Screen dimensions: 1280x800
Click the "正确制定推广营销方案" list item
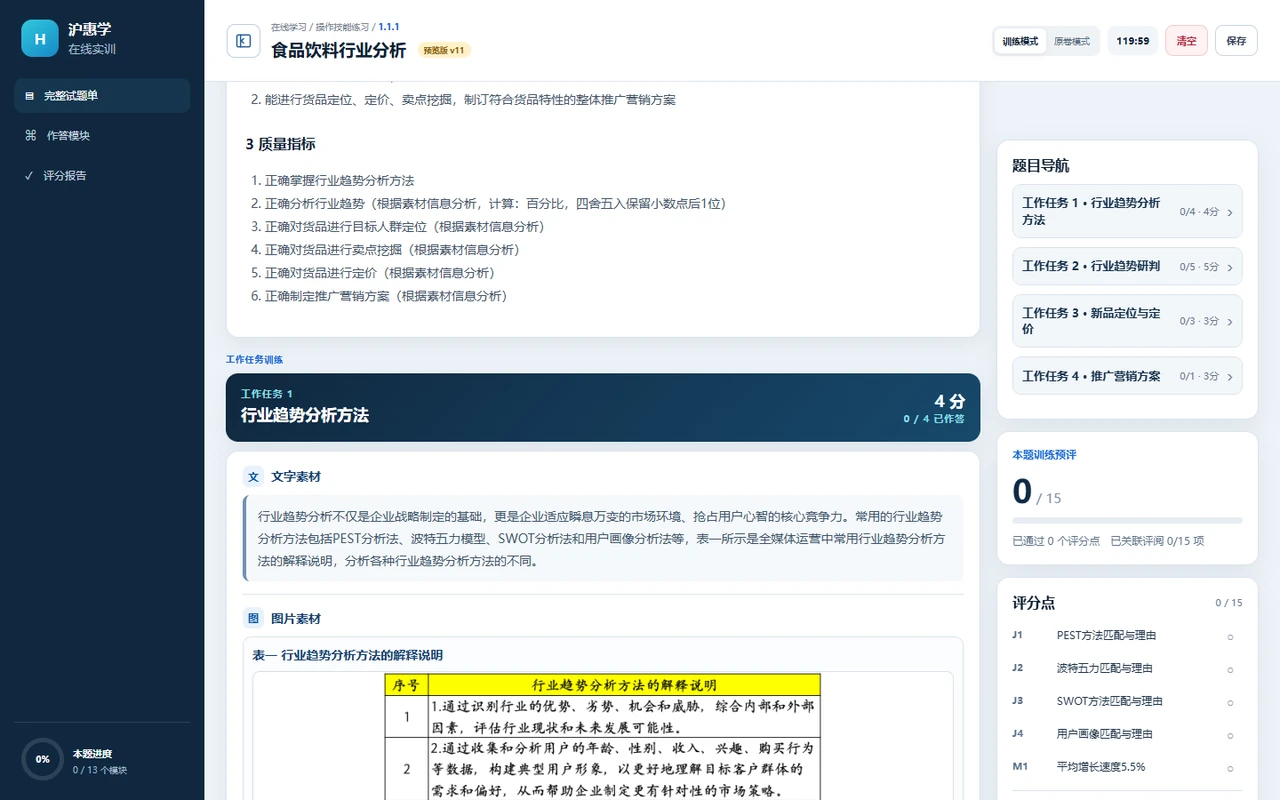386,296
